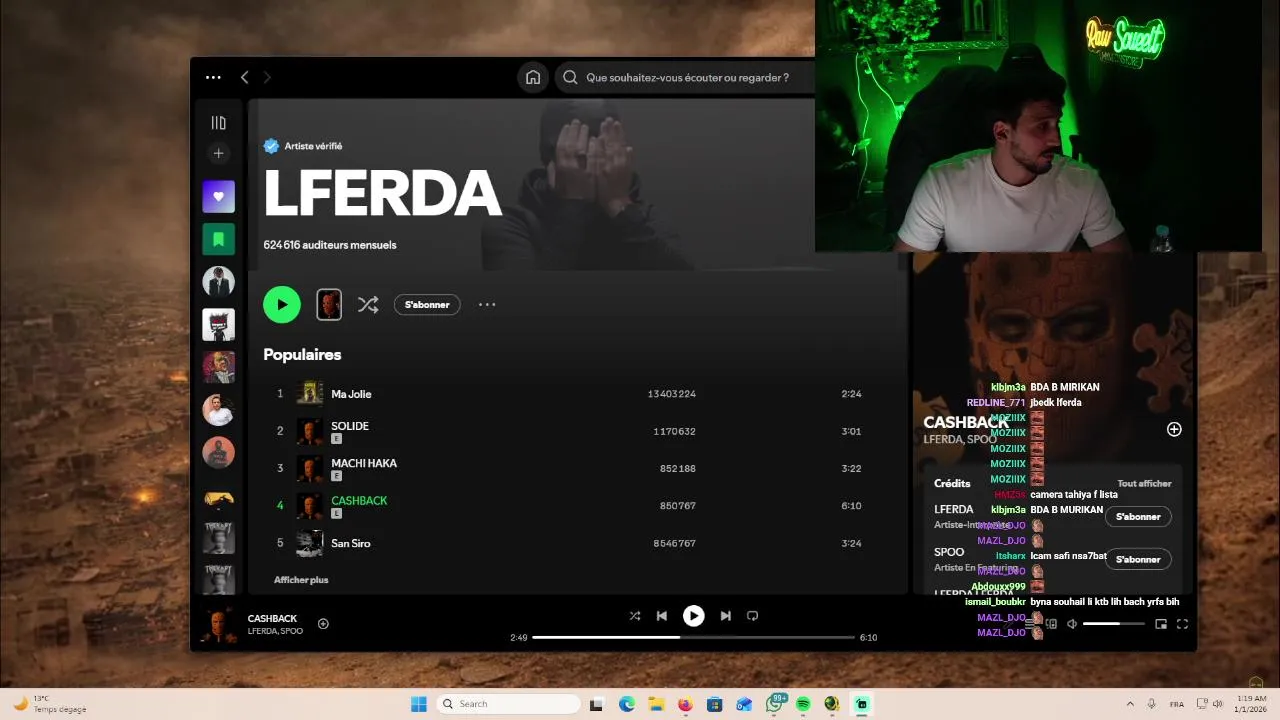Open LFERDA, SPOO artist link in bottom bar
The width and height of the screenshot is (1280, 720).
point(275,631)
